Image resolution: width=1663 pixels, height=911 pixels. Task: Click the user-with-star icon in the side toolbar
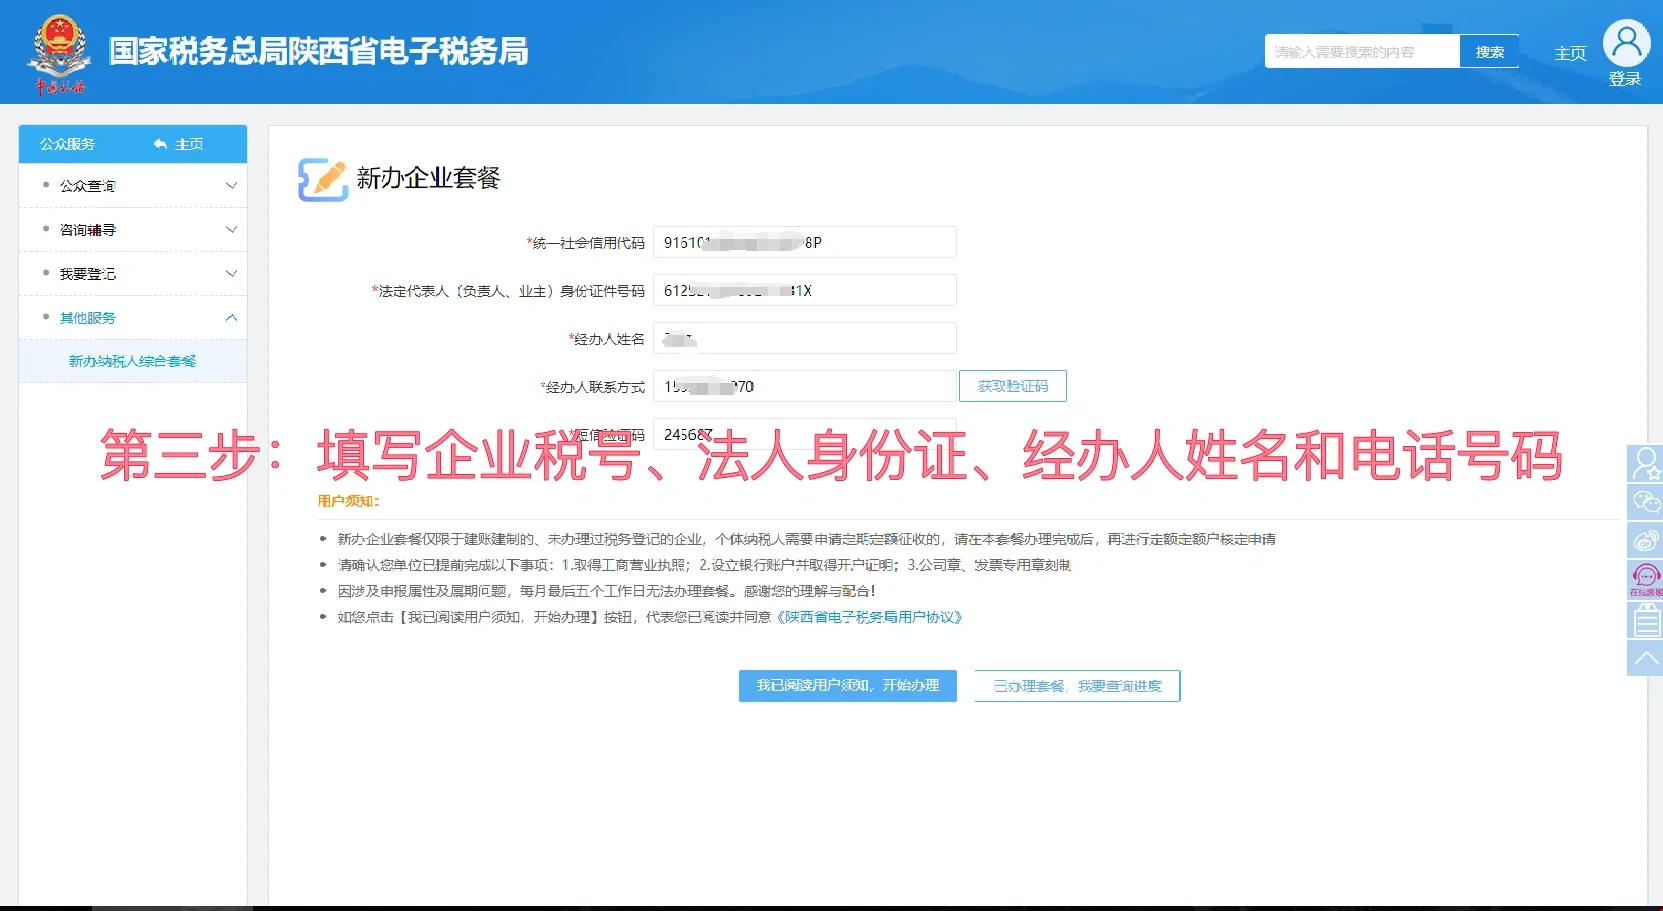click(x=1645, y=463)
